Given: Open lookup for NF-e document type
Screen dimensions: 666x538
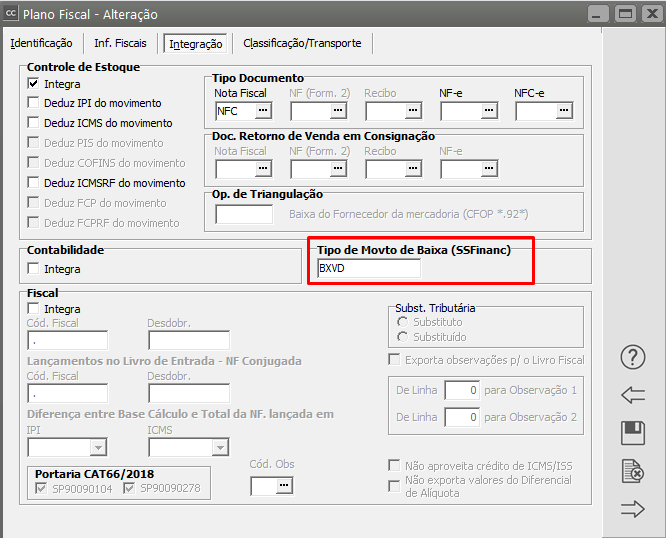Looking at the screenshot, I should pyautogui.click(x=488, y=110).
